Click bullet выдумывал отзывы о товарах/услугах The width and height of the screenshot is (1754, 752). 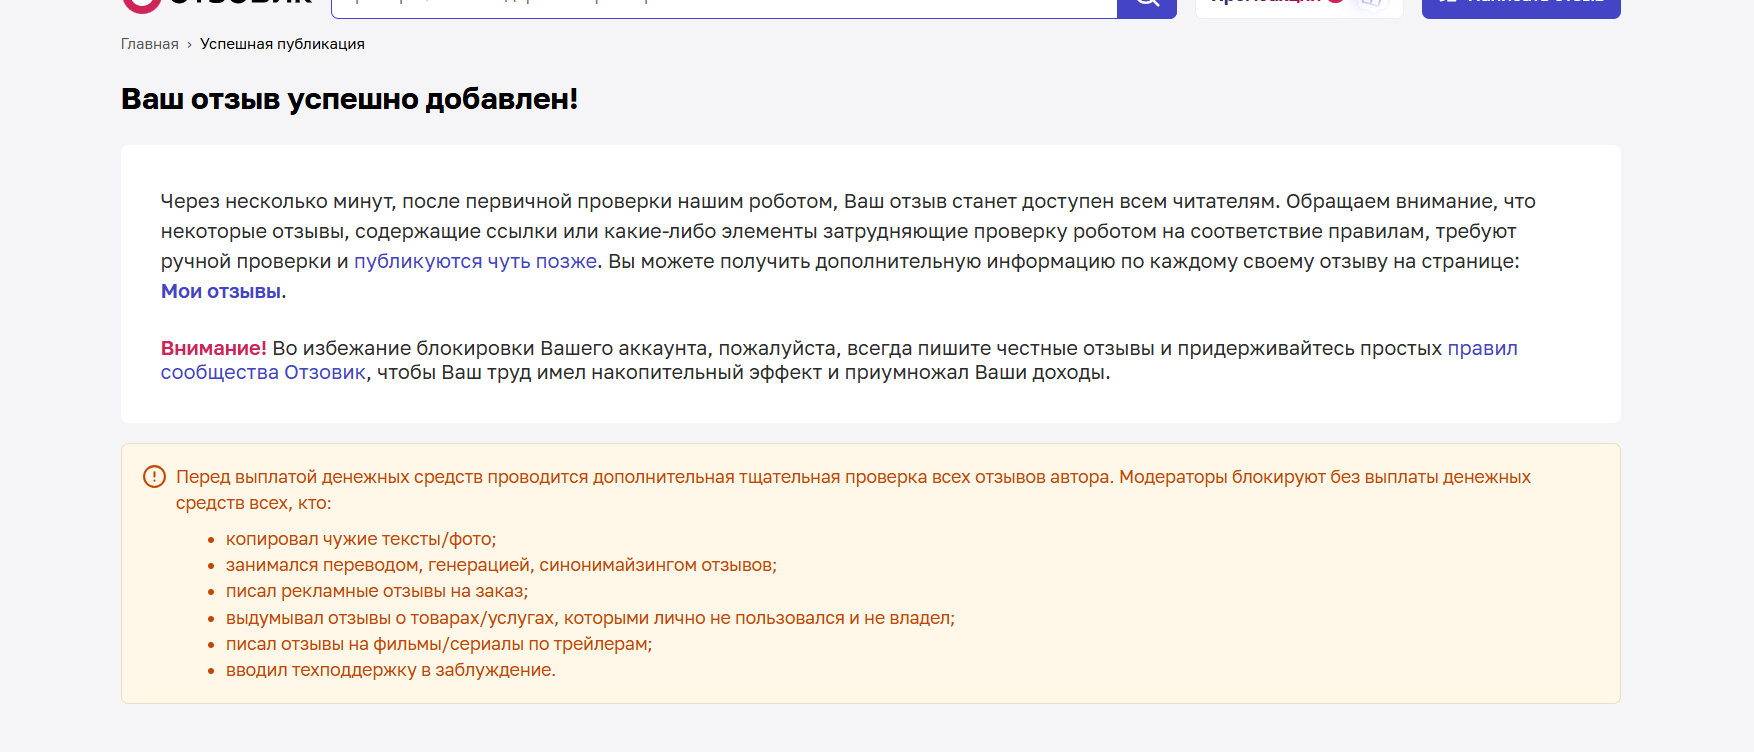tap(590, 618)
